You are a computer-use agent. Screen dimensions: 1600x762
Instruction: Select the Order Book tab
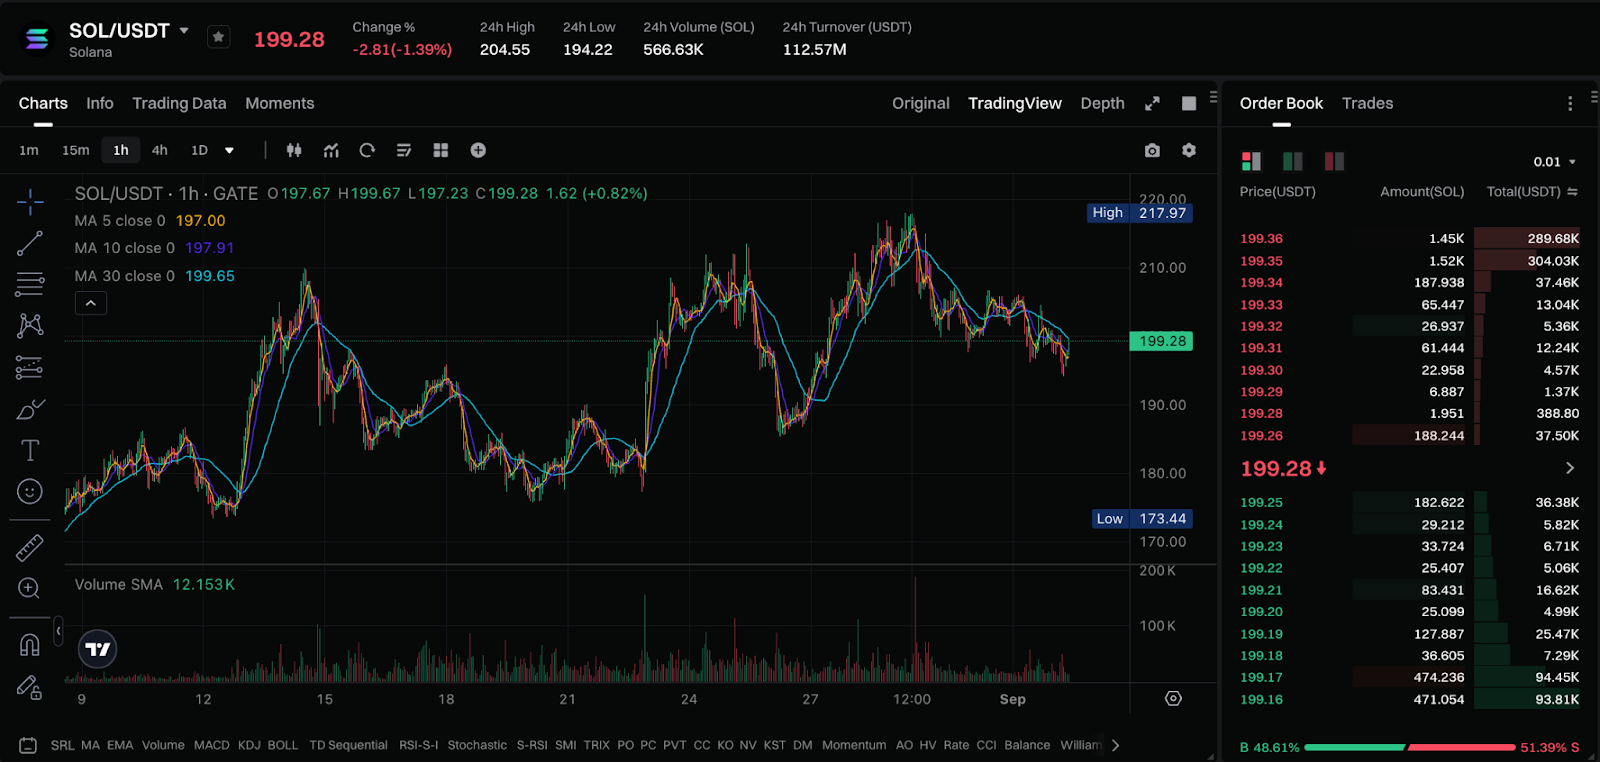(1281, 103)
